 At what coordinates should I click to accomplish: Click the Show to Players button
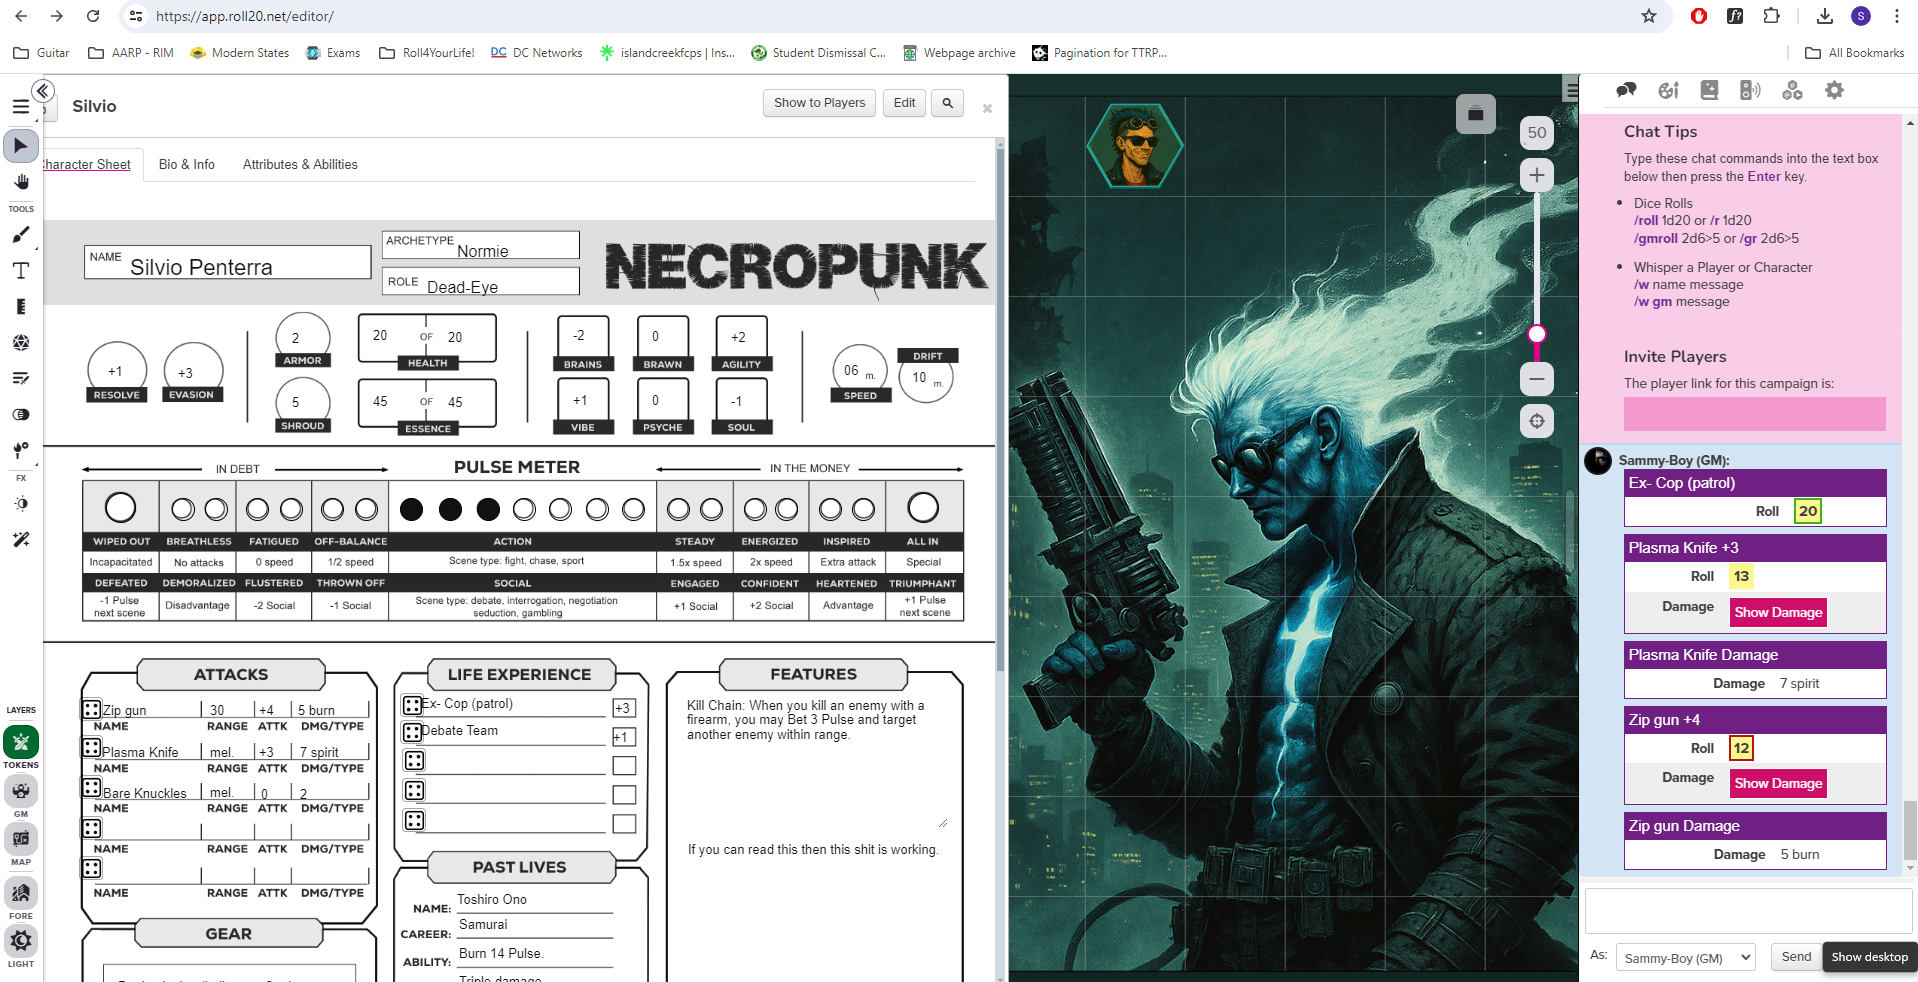[x=819, y=103]
